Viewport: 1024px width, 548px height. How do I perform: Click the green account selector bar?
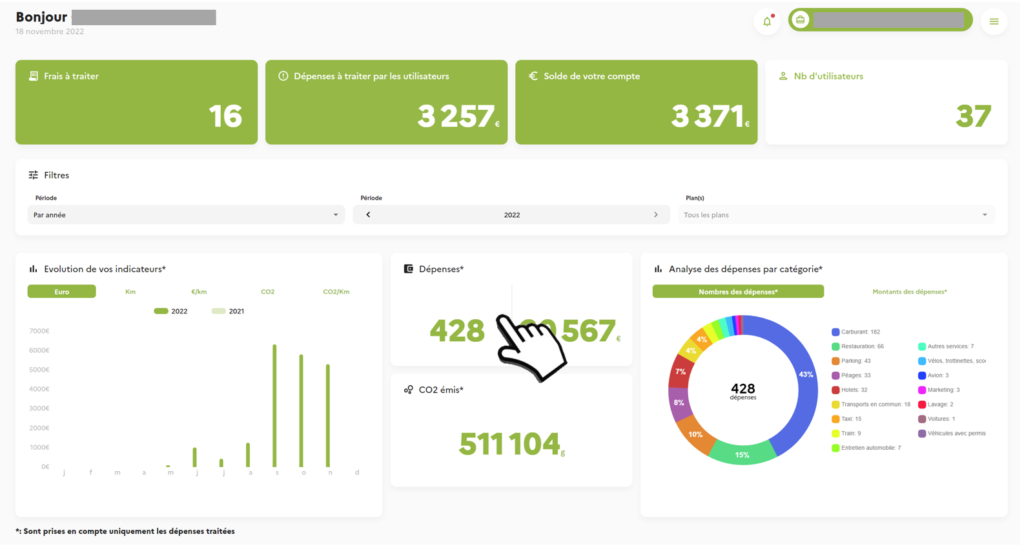880,20
